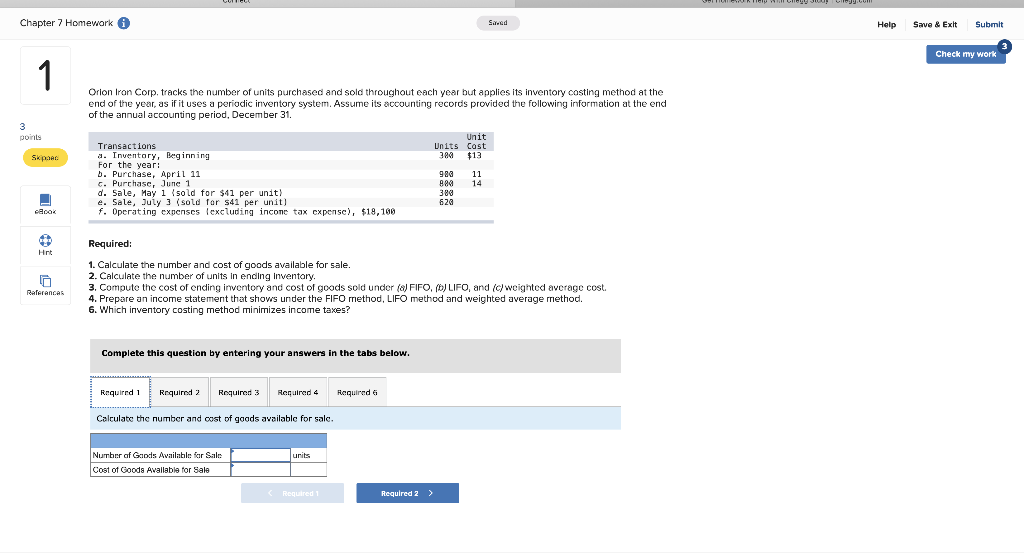The height and width of the screenshot is (553, 1024).
Task: Select Number of Goods Available input field
Action: (x=261, y=455)
